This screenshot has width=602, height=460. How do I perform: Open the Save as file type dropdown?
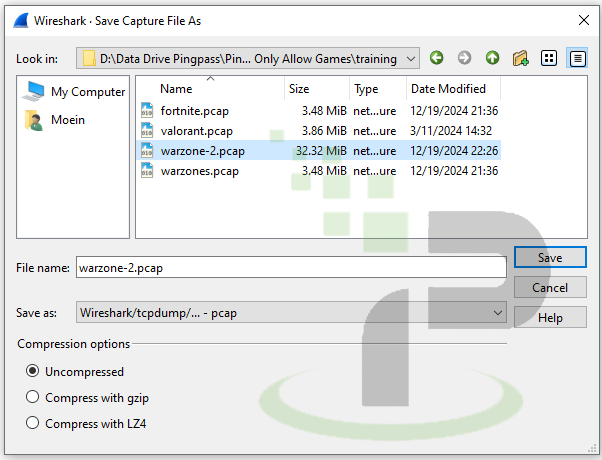498,313
